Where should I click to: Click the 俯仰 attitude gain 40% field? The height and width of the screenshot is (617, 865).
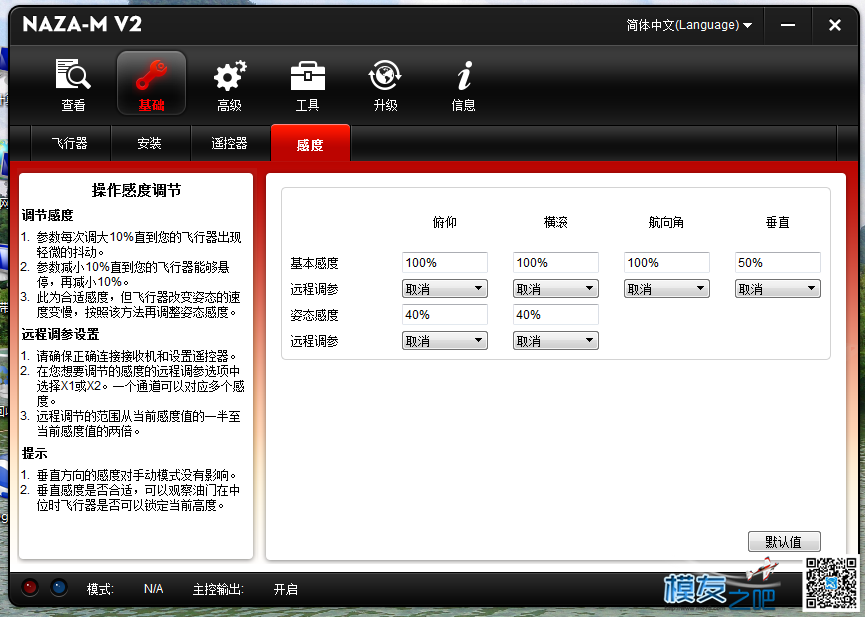pos(445,315)
